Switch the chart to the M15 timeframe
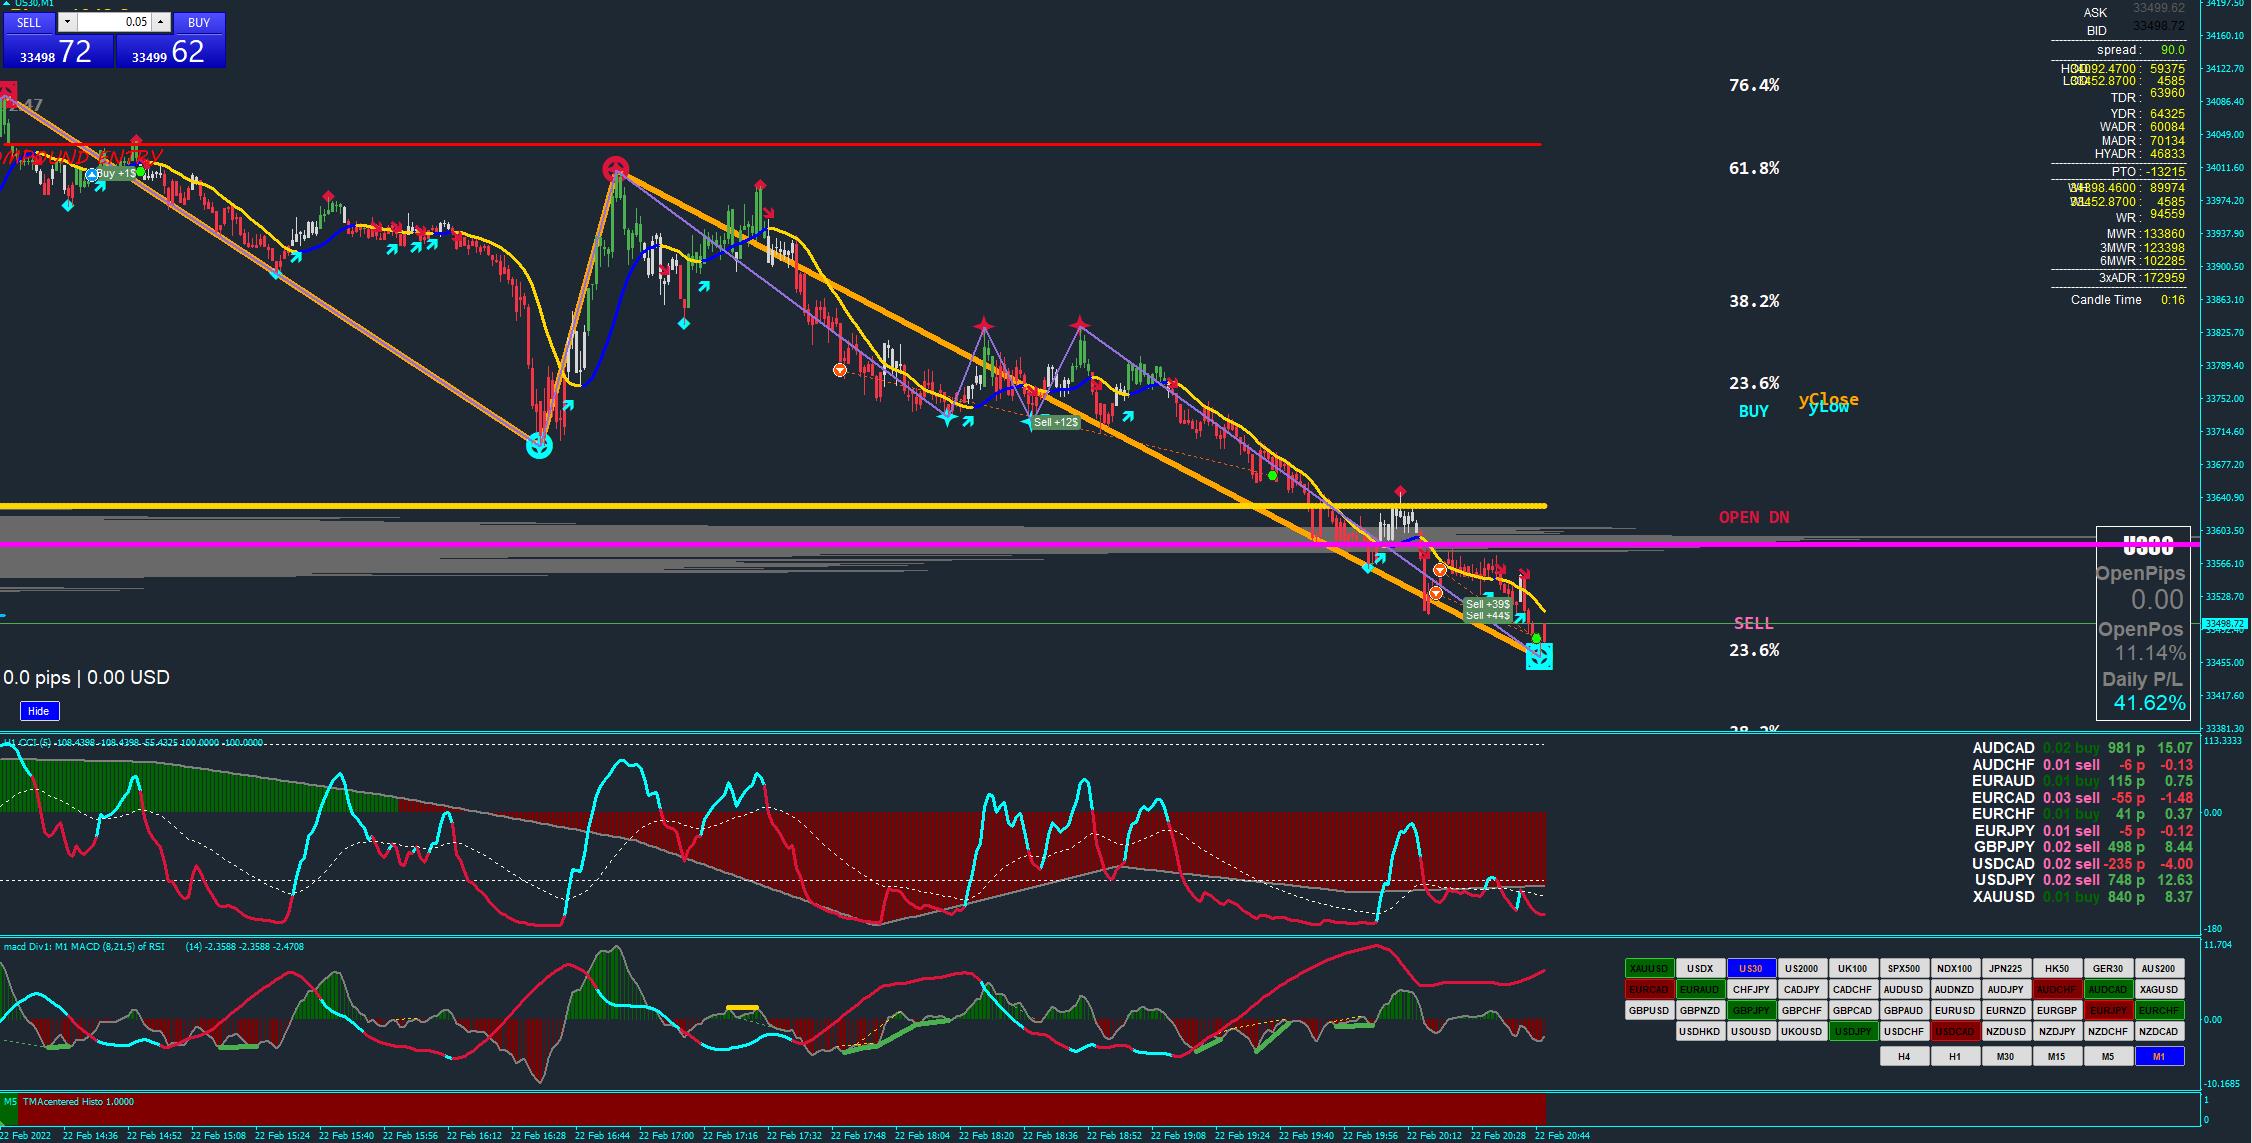This screenshot has height=1143, width=2252. pyautogui.click(x=2056, y=1056)
